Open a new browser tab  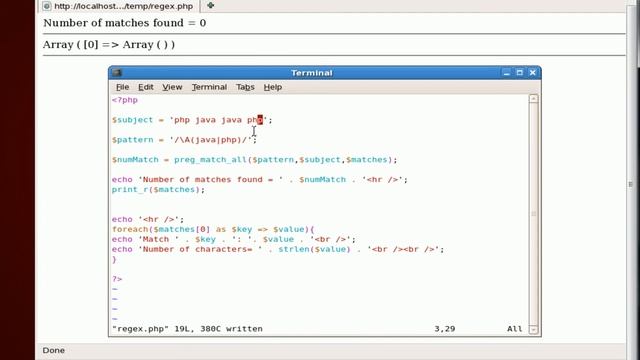click(x=210, y=5)
